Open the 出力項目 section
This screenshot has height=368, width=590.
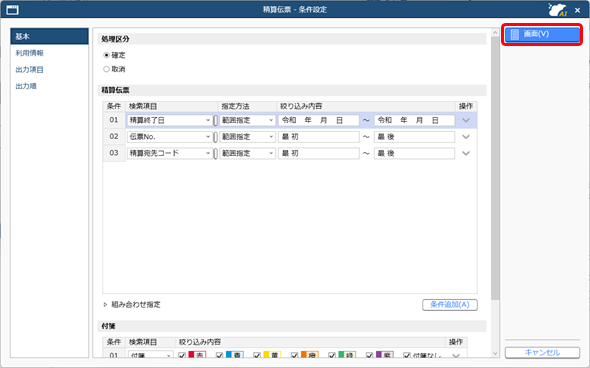point(29,70)
